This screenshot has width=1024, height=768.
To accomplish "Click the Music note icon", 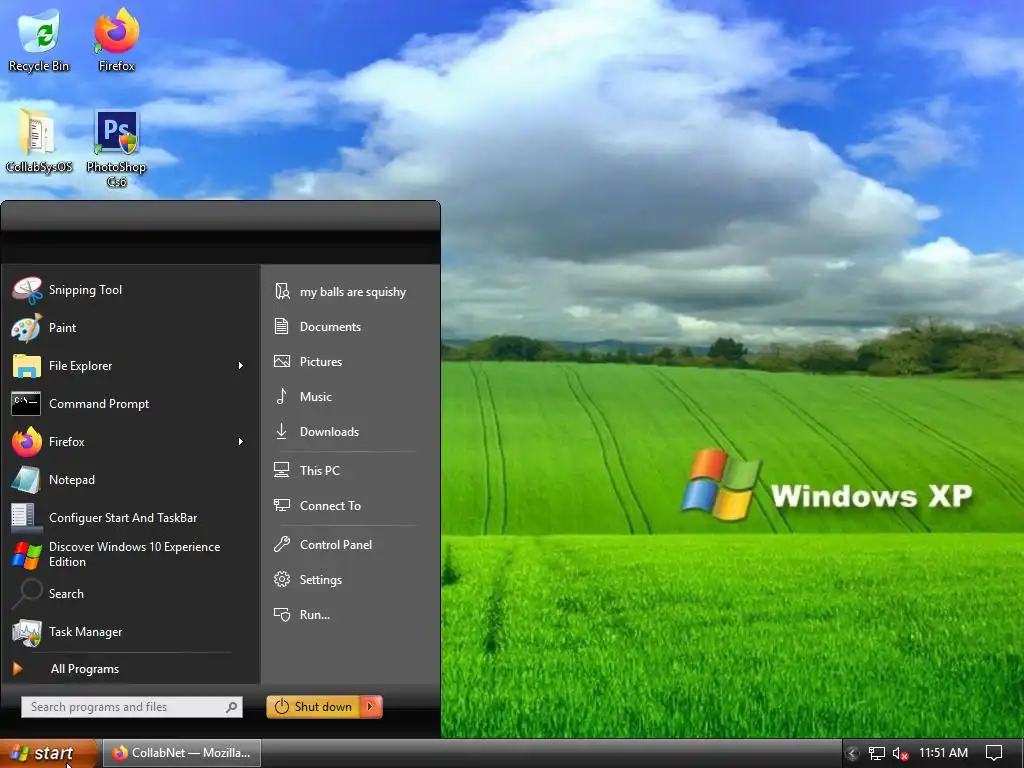I will [281, 396].
